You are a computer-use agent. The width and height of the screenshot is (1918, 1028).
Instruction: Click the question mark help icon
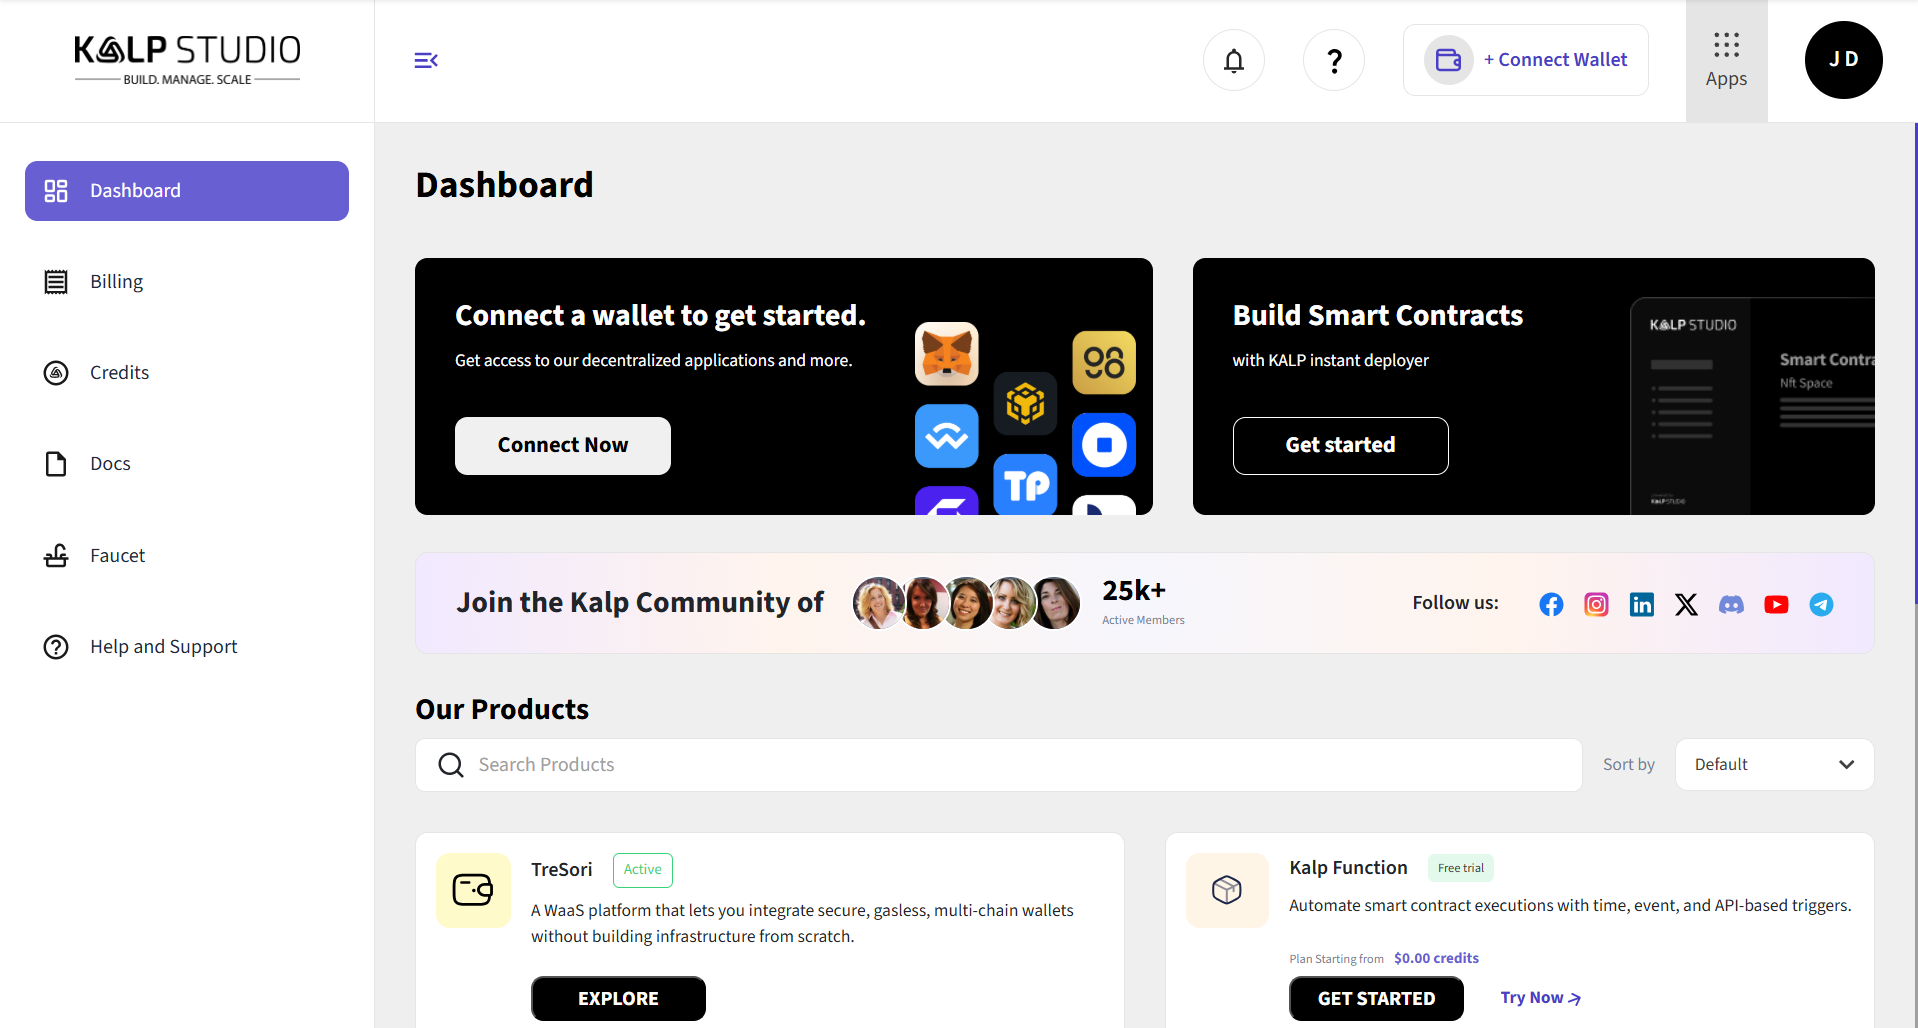pyautogui.click(x=1333, y=61)
